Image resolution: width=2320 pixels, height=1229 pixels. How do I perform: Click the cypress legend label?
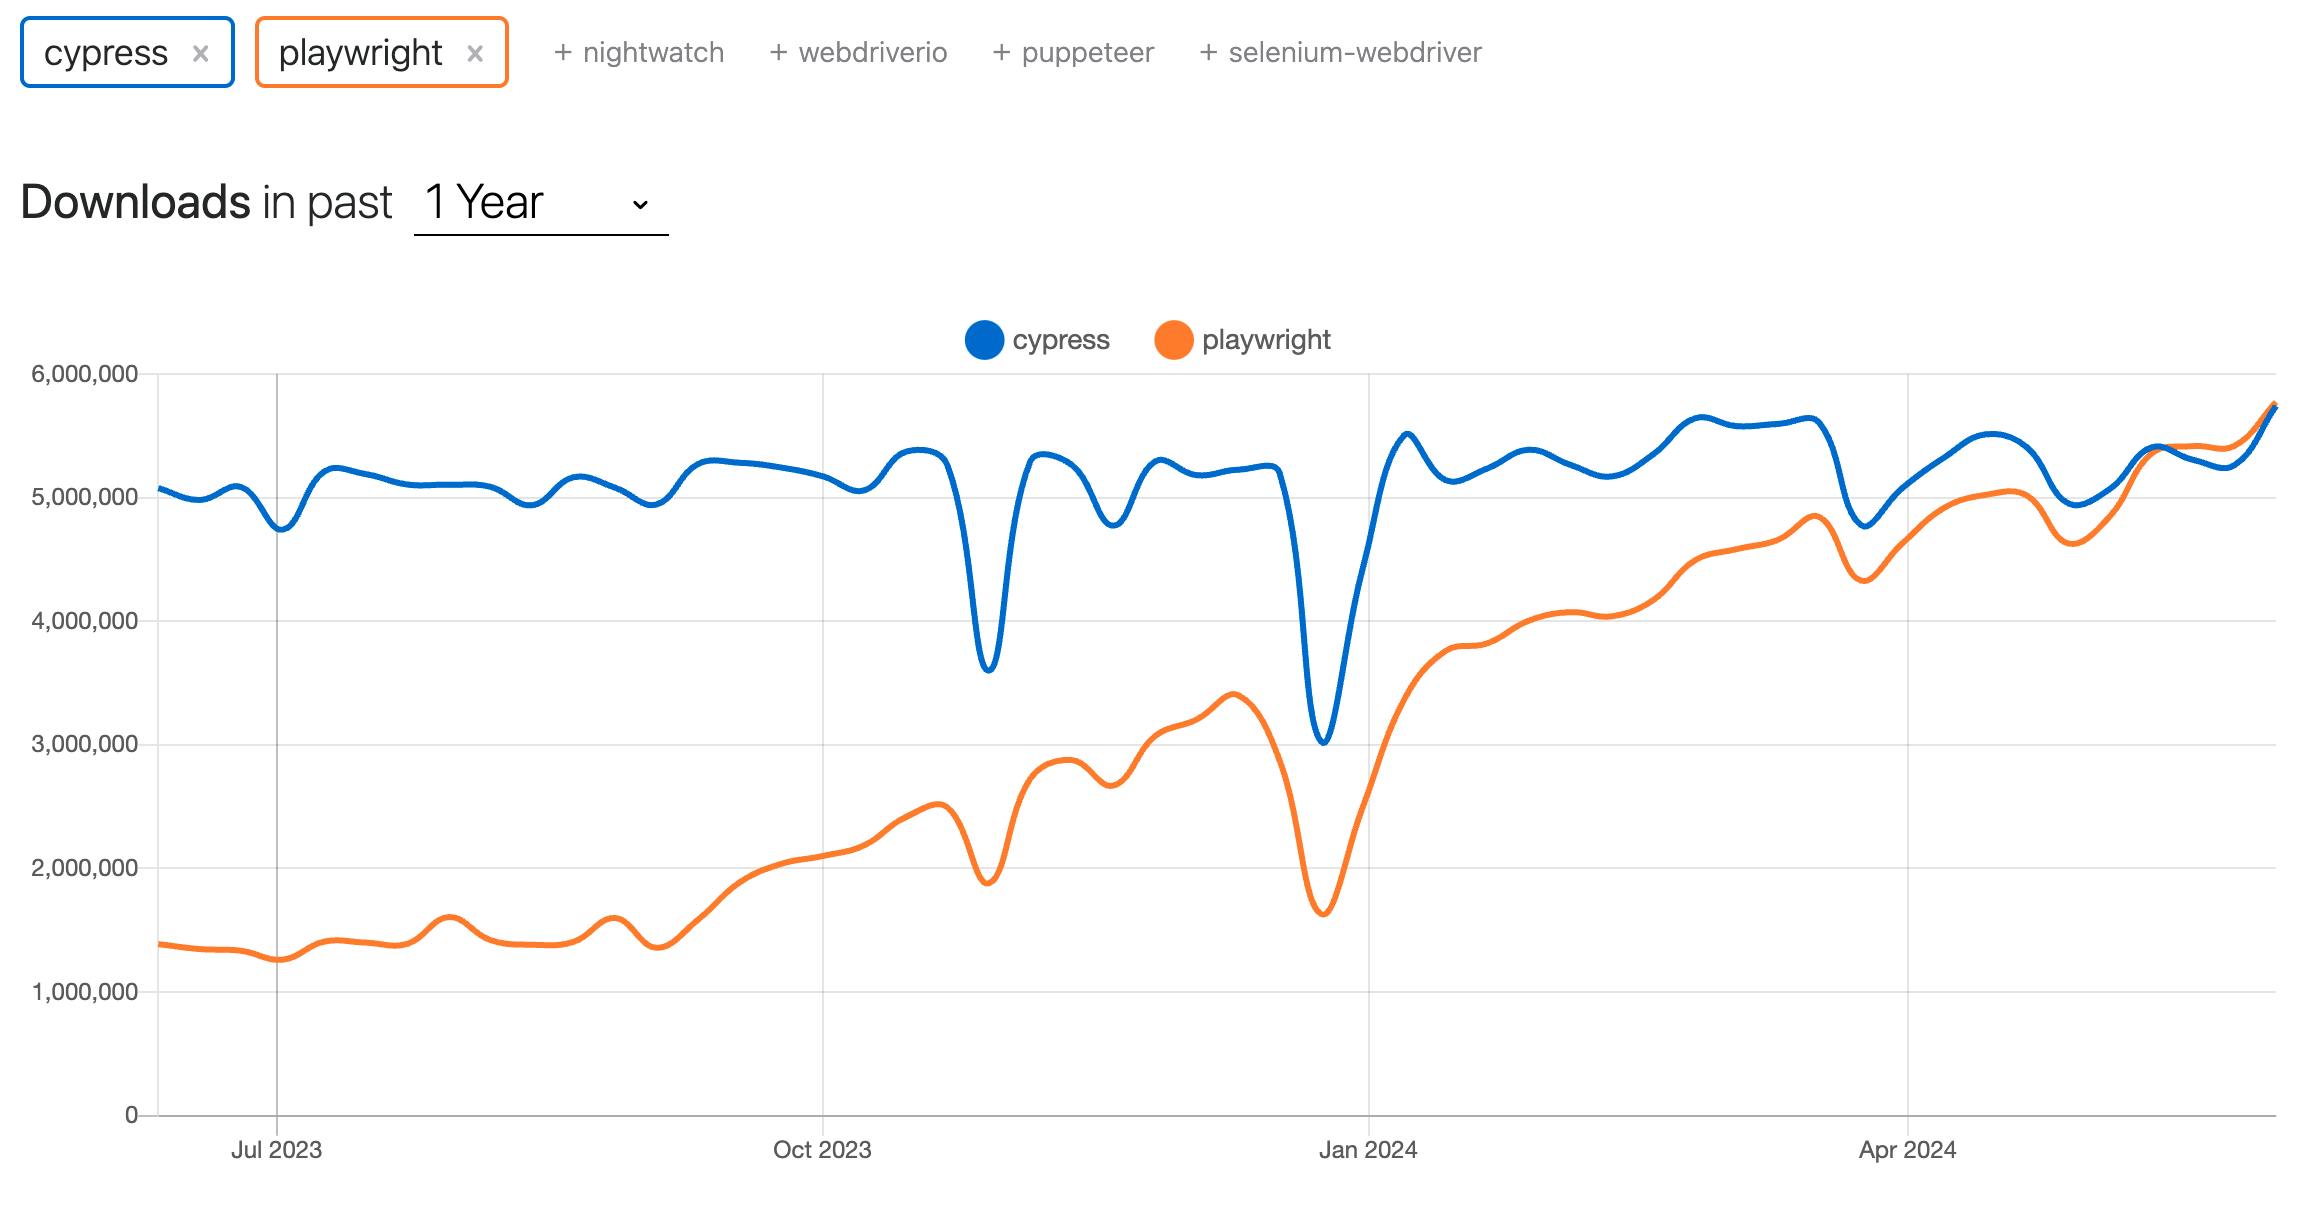pyautogui.click(x=1060, y=340)
